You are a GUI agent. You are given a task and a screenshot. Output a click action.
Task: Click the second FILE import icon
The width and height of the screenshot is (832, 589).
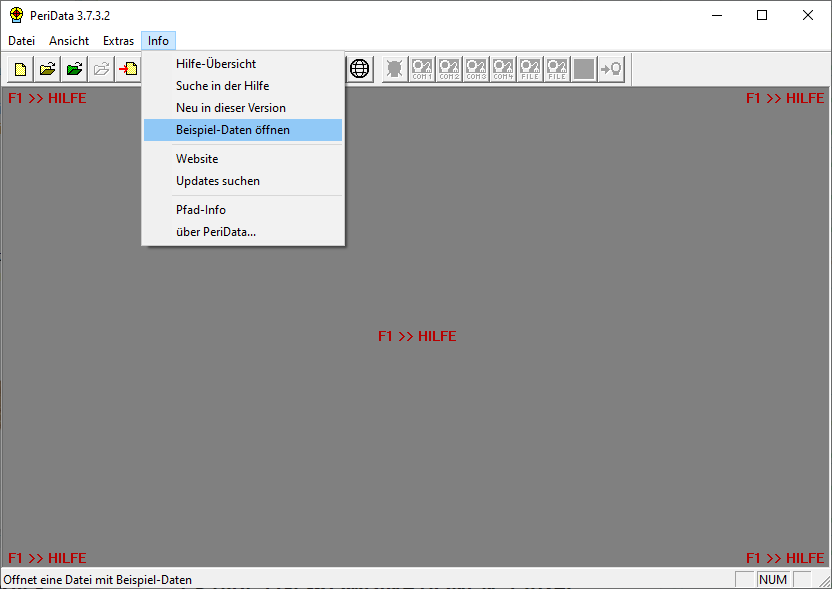point(557,69)
